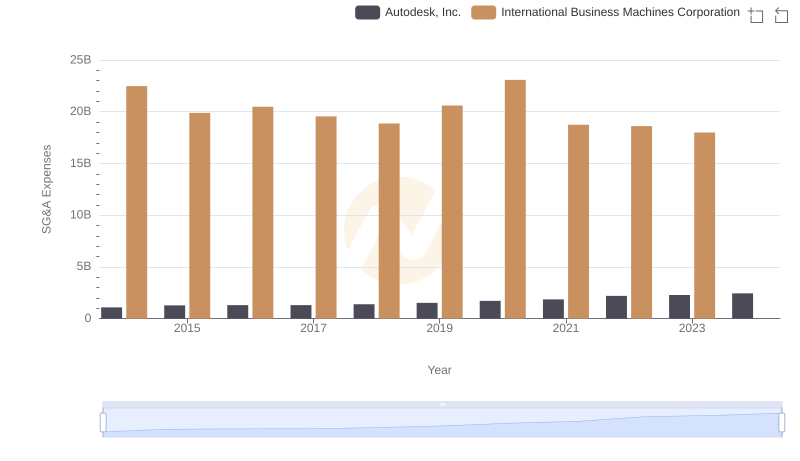Click the 15B y-axis label
The width and height of the screenshot is (800, 461).
[x=81, y=163]
